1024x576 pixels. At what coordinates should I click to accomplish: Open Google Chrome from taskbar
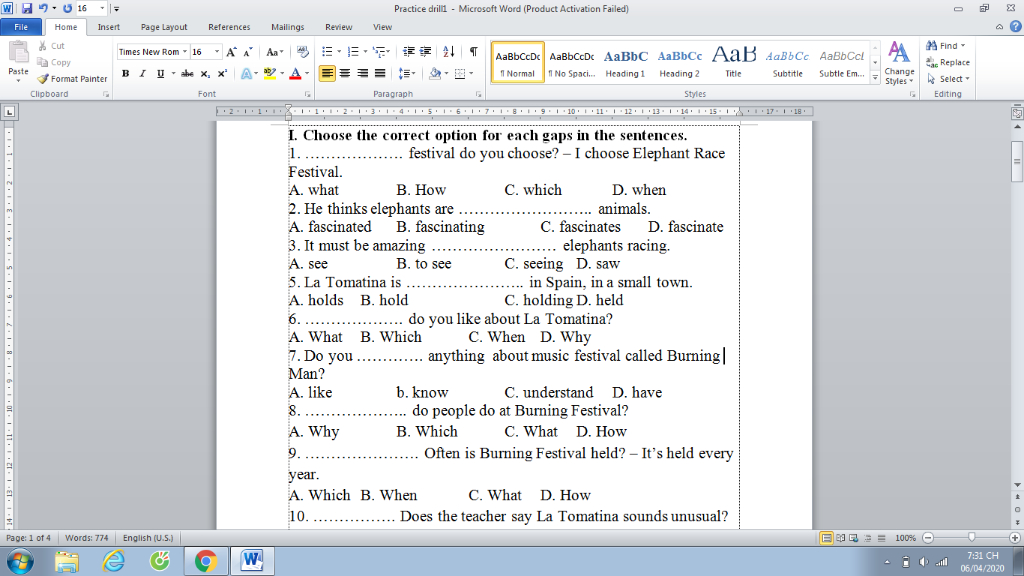[206, 561]
